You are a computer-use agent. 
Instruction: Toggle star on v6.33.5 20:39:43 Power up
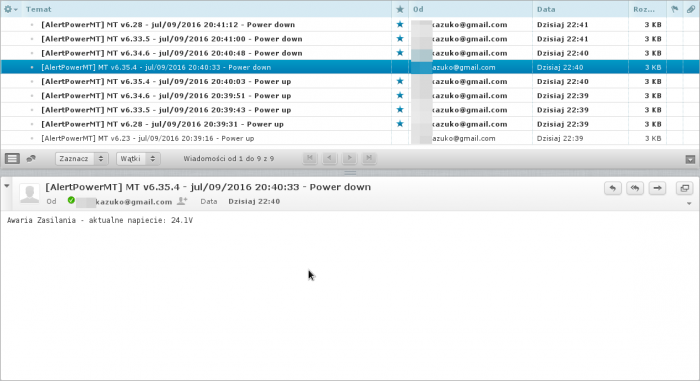tap(400, 110)
